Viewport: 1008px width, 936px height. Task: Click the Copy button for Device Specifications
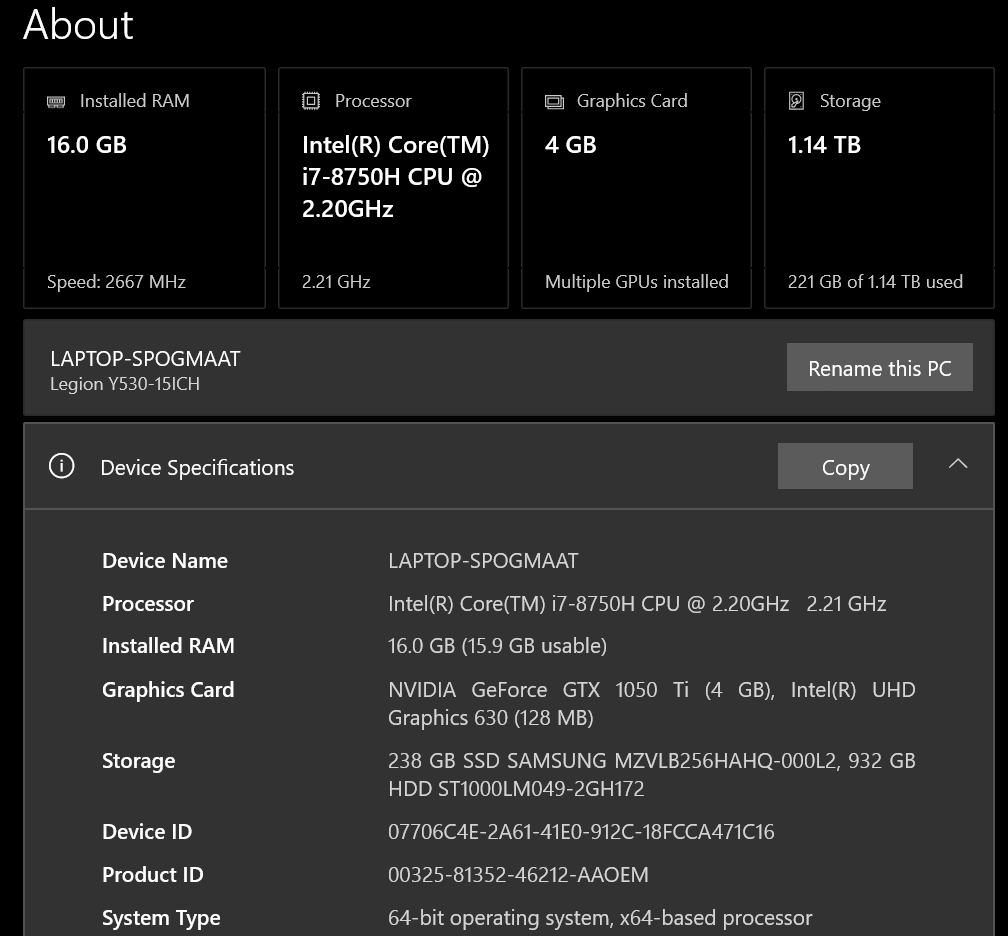click(x=845, y=466)
